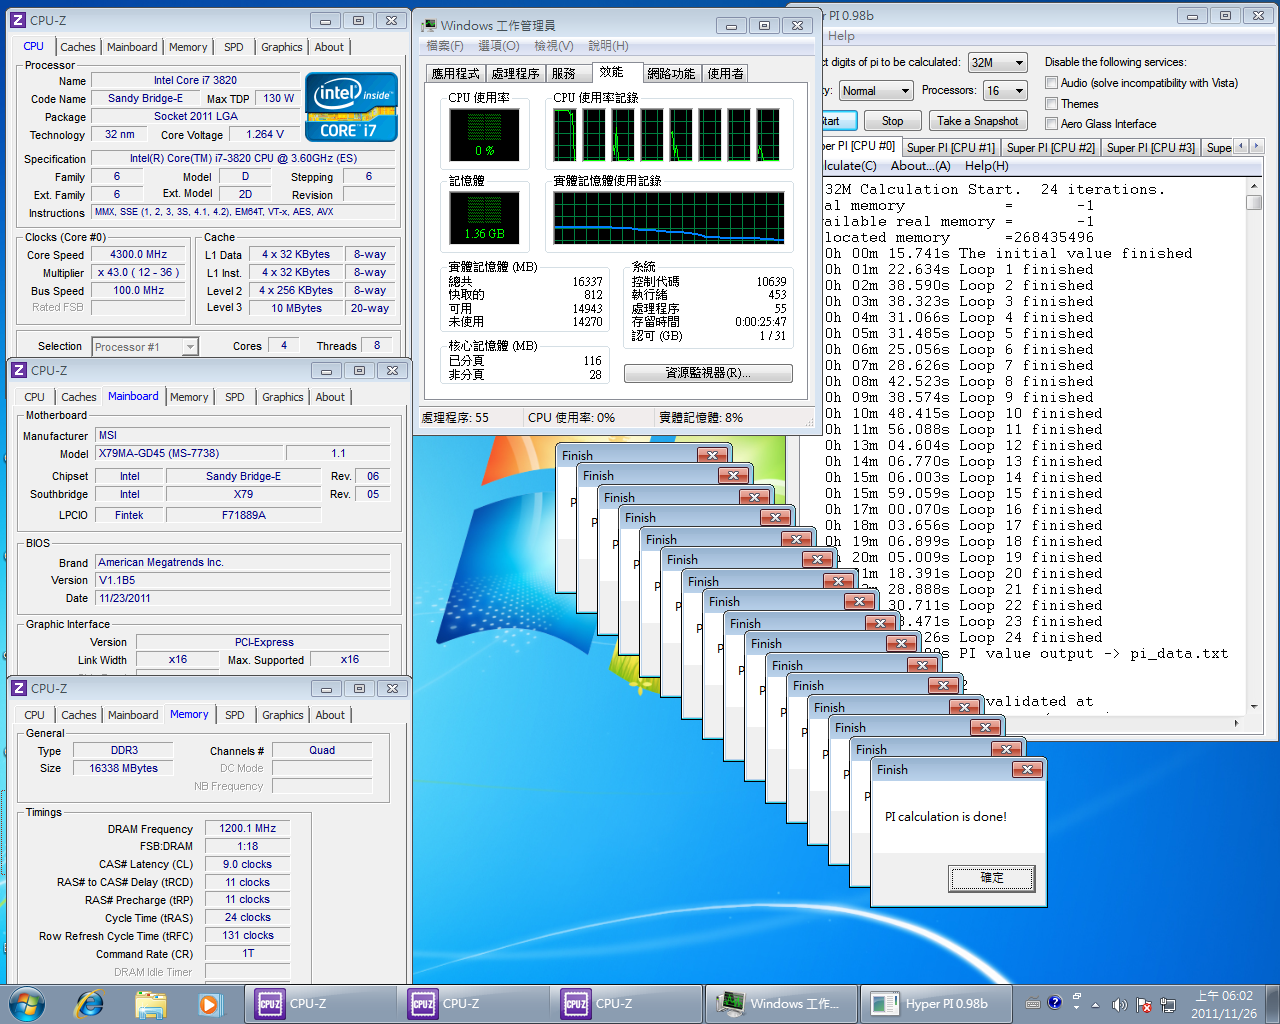
Task: Open 選項(O) menu in Task Manager
Action: (x=498, y=46)
